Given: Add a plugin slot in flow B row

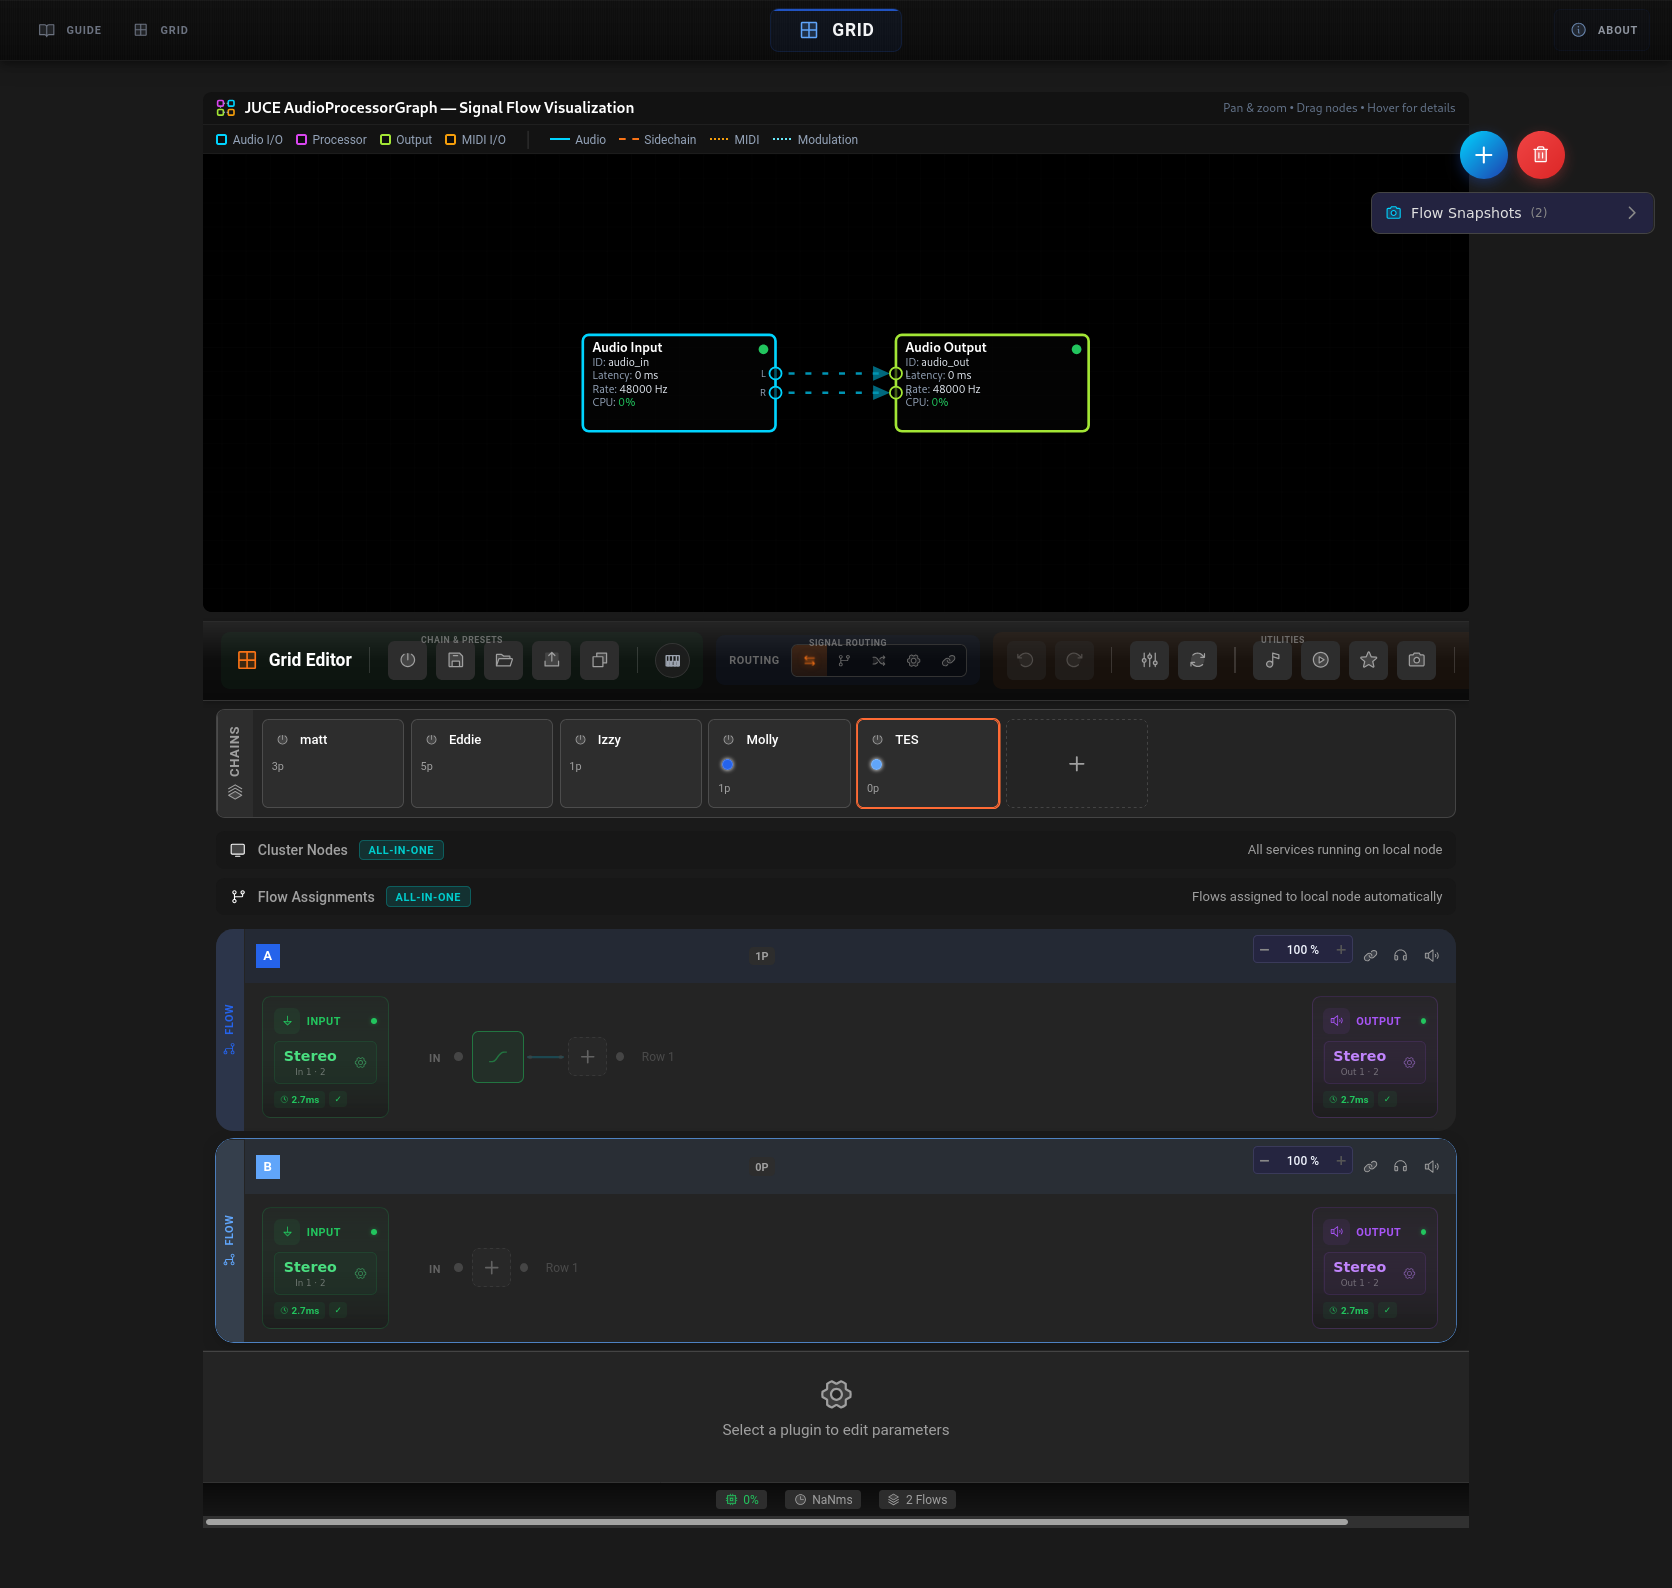Looking at the screenshot, I should coord(492,1268).
